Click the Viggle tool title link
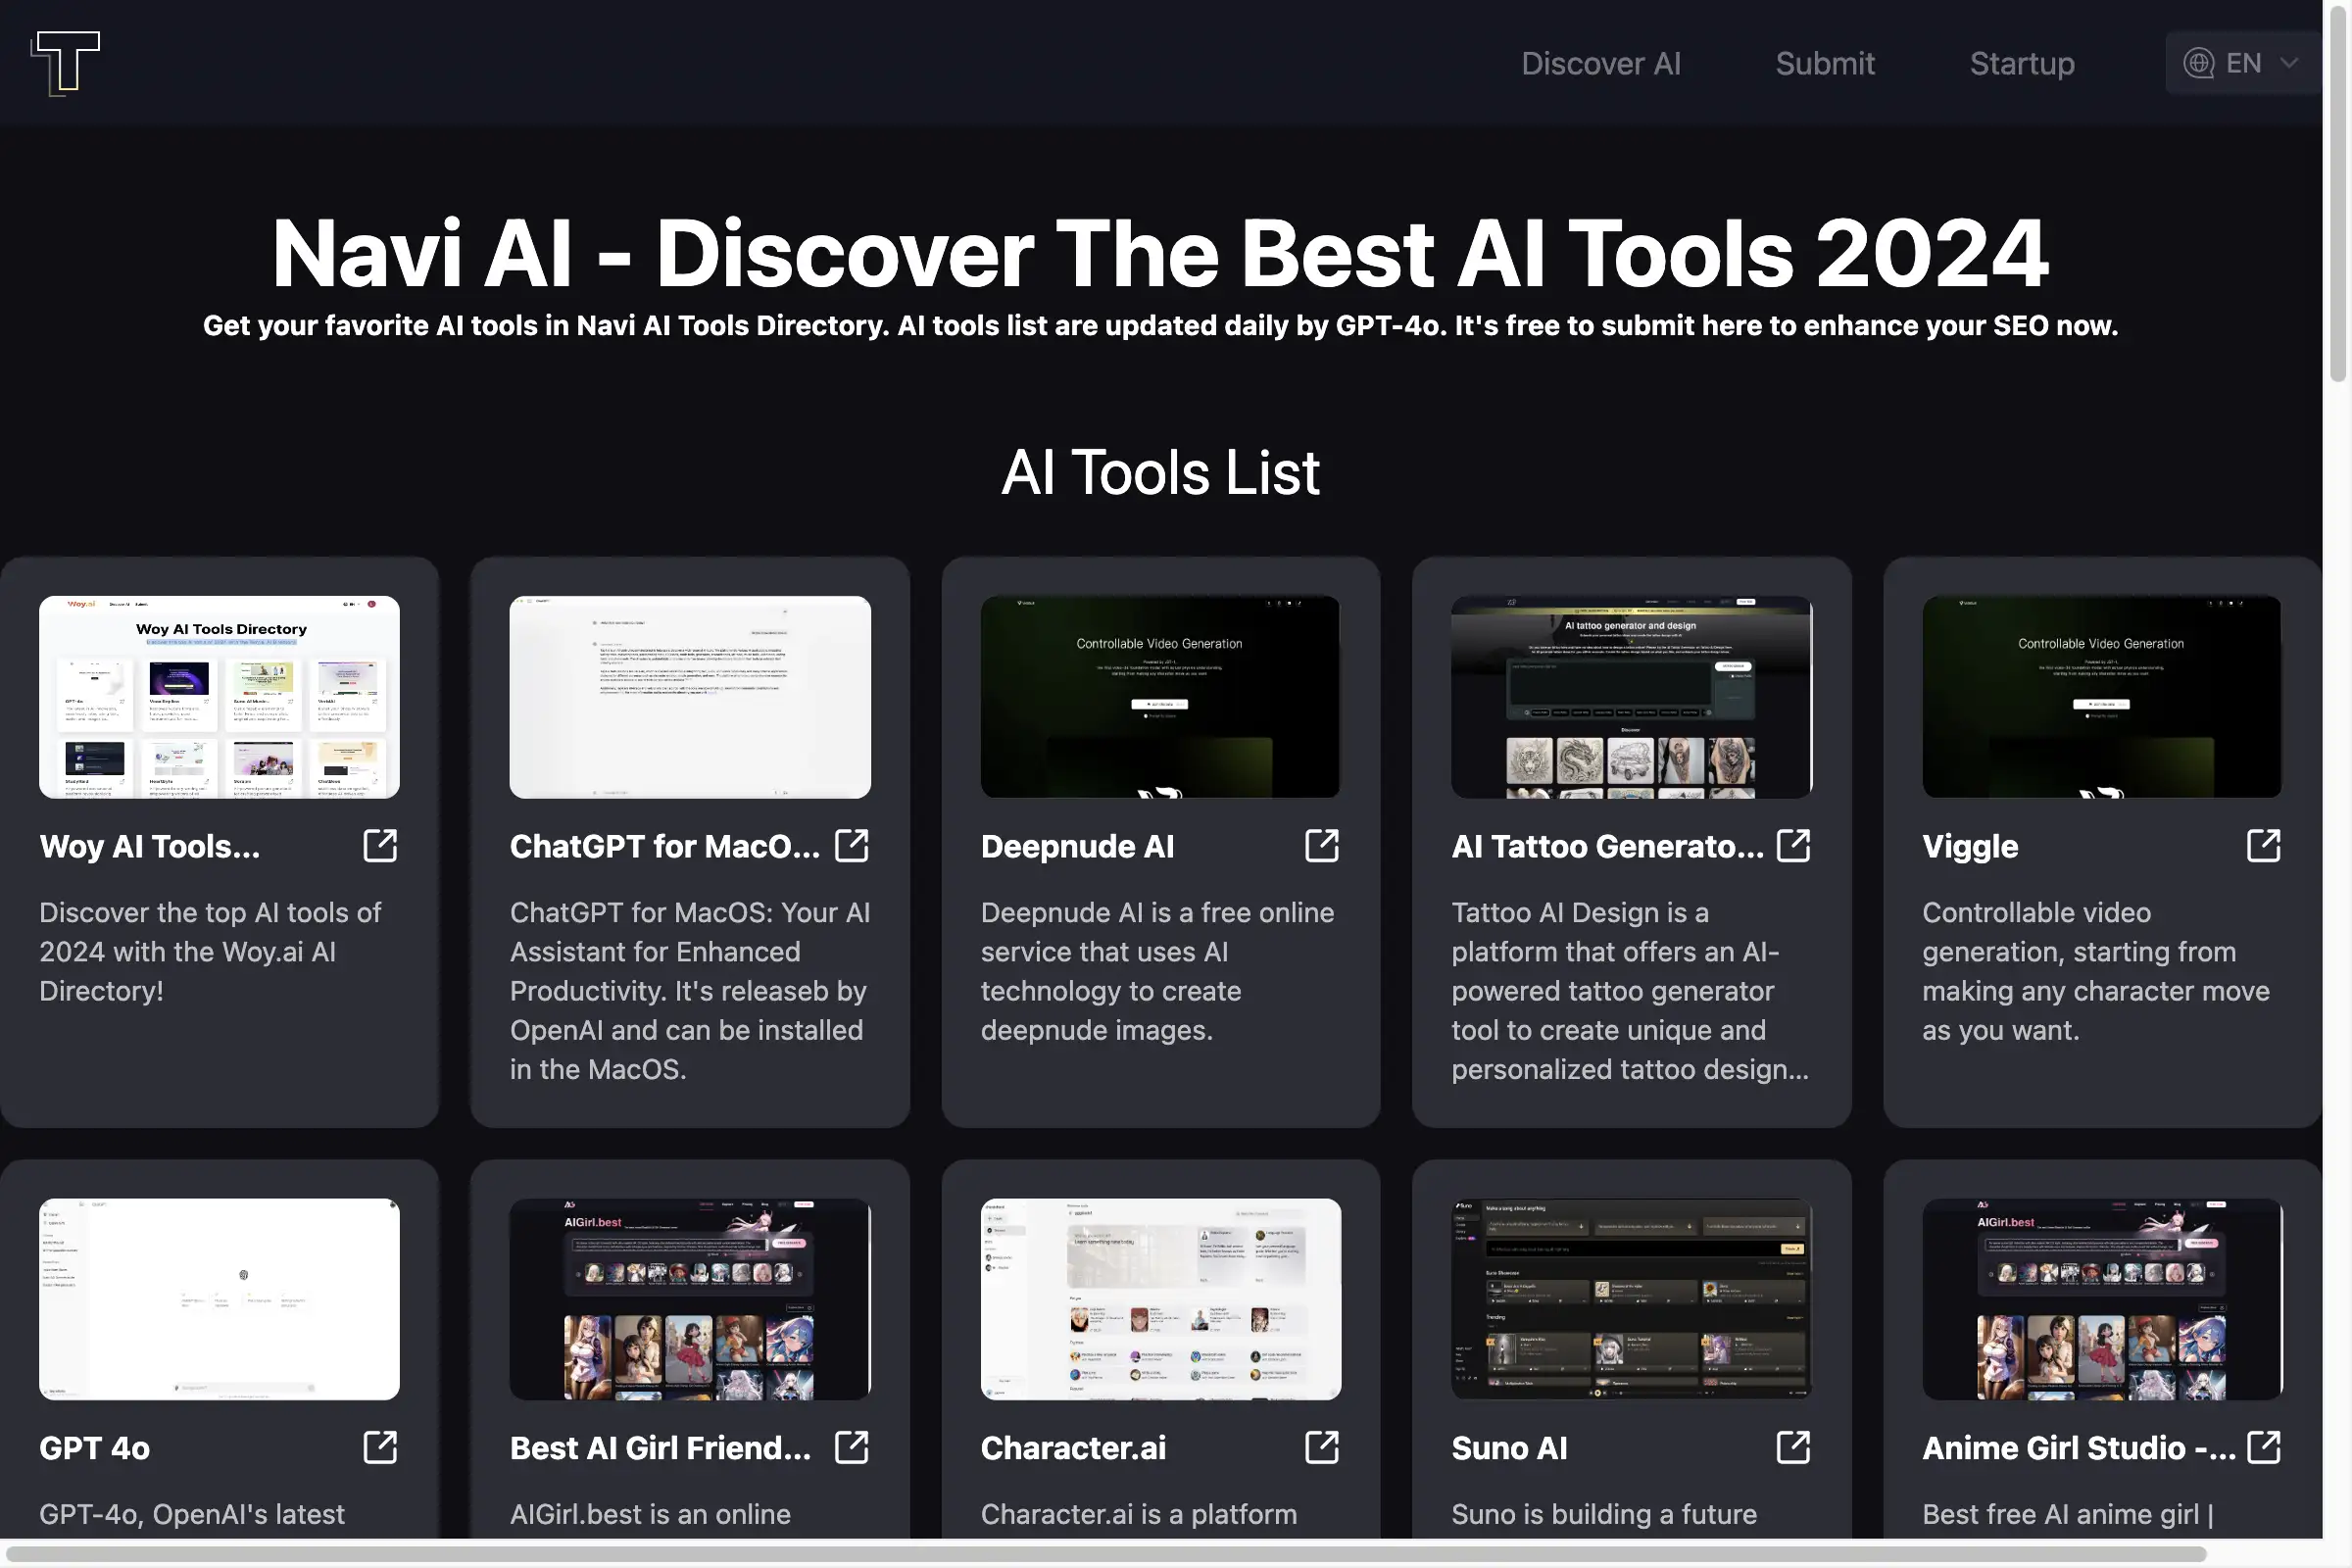Image resolution: width=2352 pixels, height=1568 pixels. 1969,846
